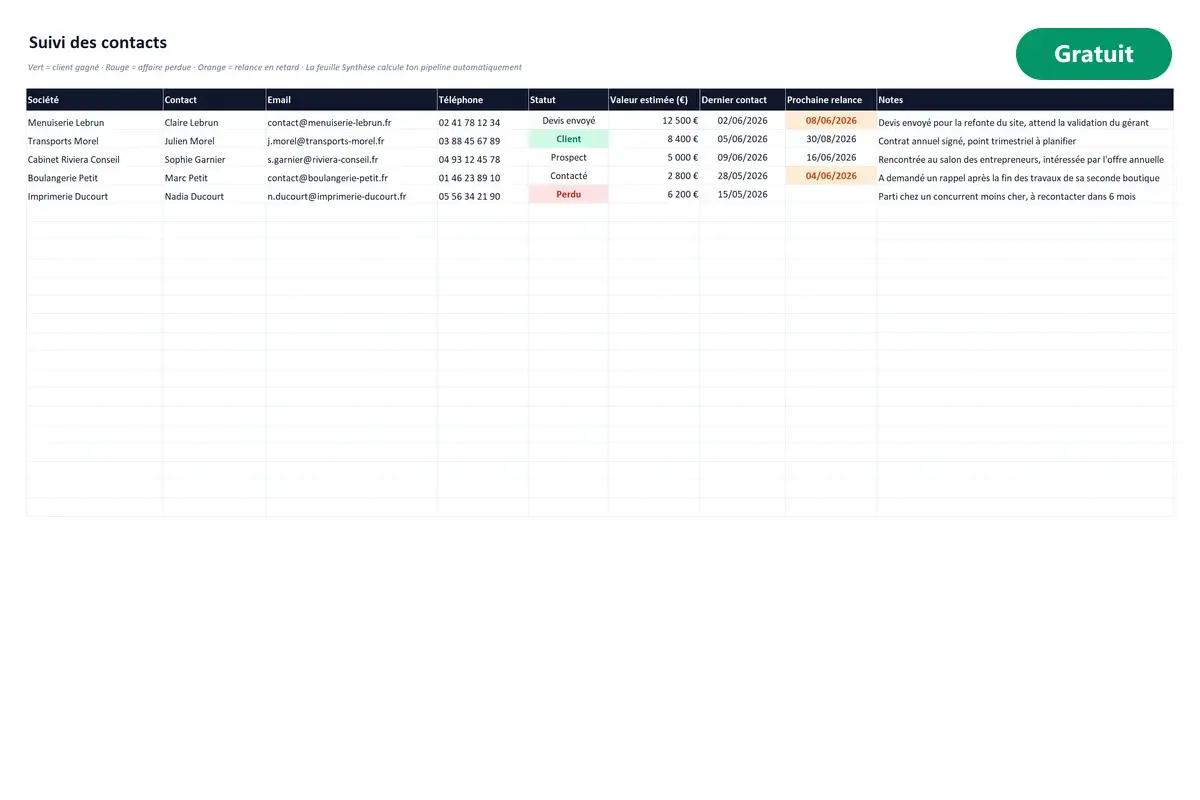Select the Contact column header

[214, 100]
